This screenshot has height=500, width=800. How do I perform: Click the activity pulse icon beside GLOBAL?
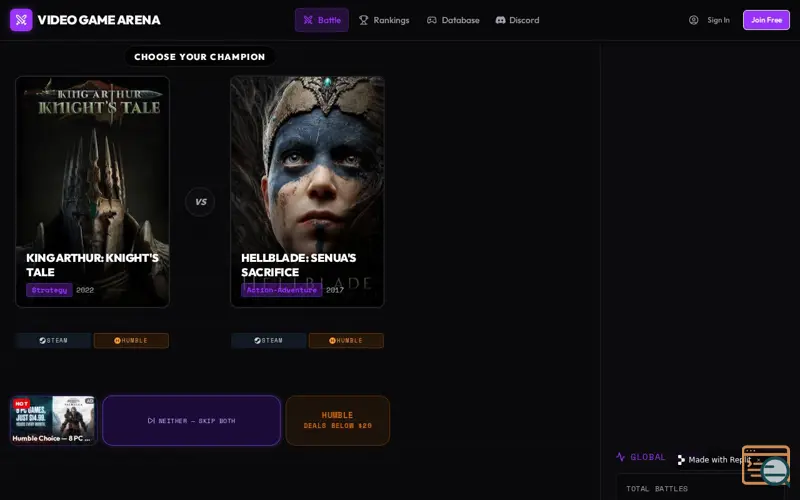pos(620,457)
